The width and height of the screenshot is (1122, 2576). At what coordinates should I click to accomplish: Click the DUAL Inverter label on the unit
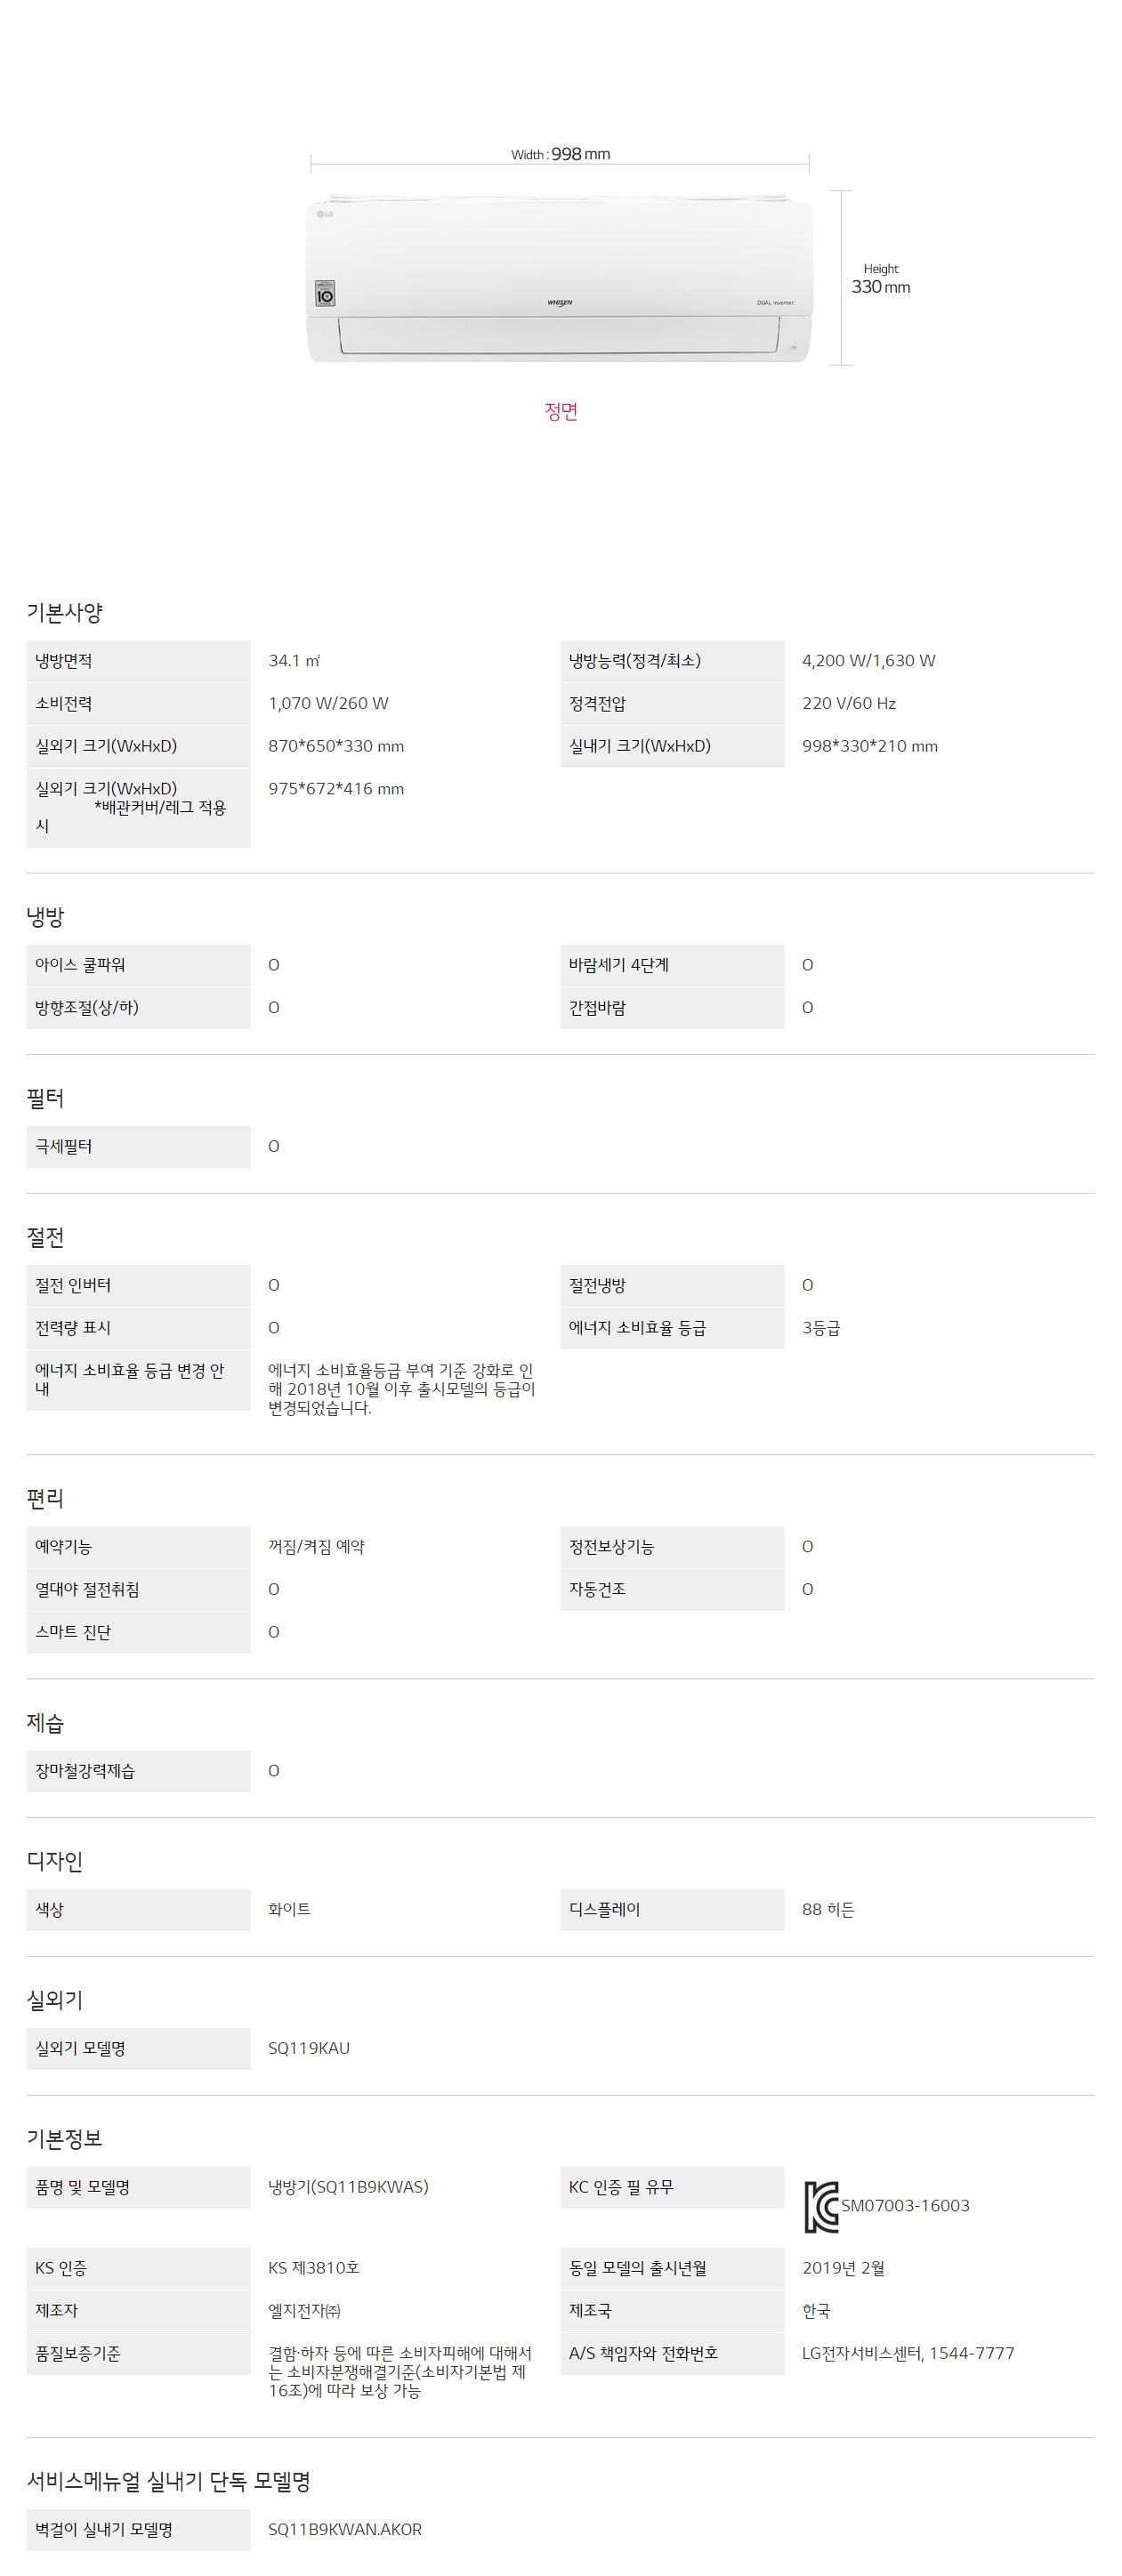[x=775, y=302]
